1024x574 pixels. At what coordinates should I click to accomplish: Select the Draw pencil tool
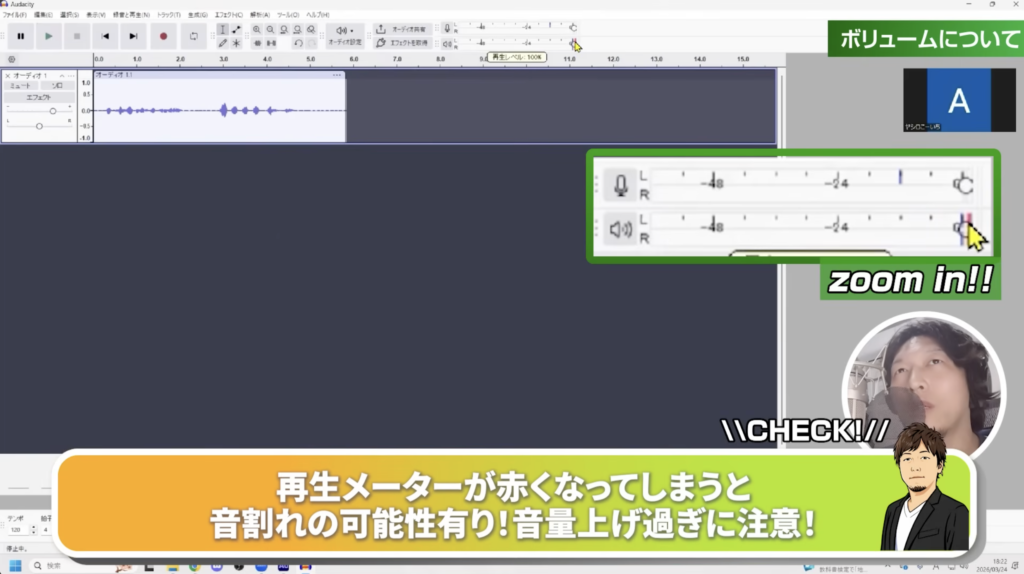coord(222,43)
